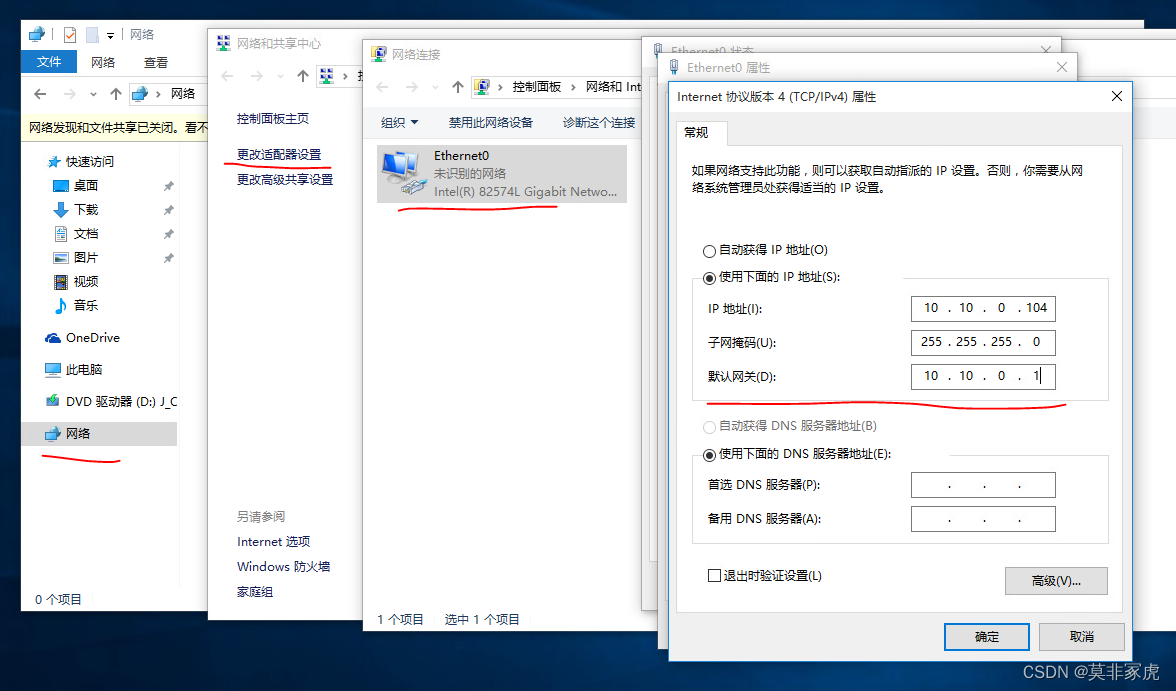Select the Ethernet0 network adapter item
The width and height of the screenshot is (1176, 691).
[x=501, y=174]
